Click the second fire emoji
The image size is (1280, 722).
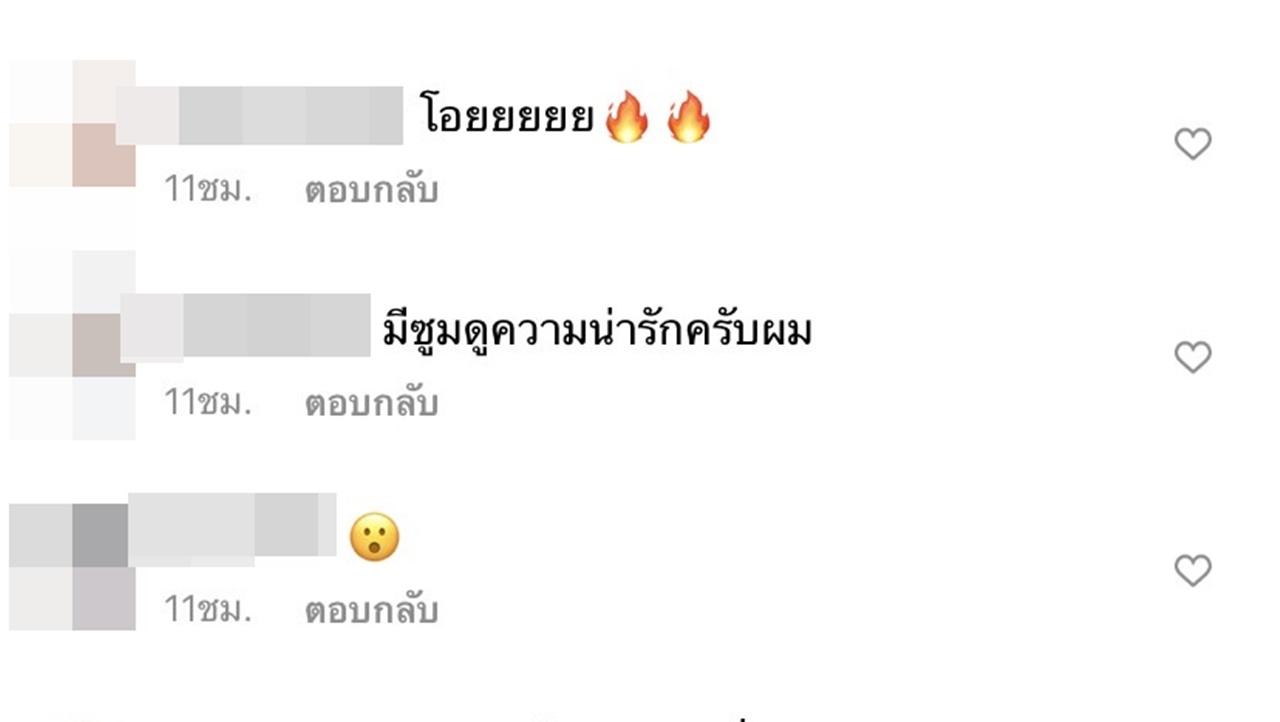[x=687, y=120]
